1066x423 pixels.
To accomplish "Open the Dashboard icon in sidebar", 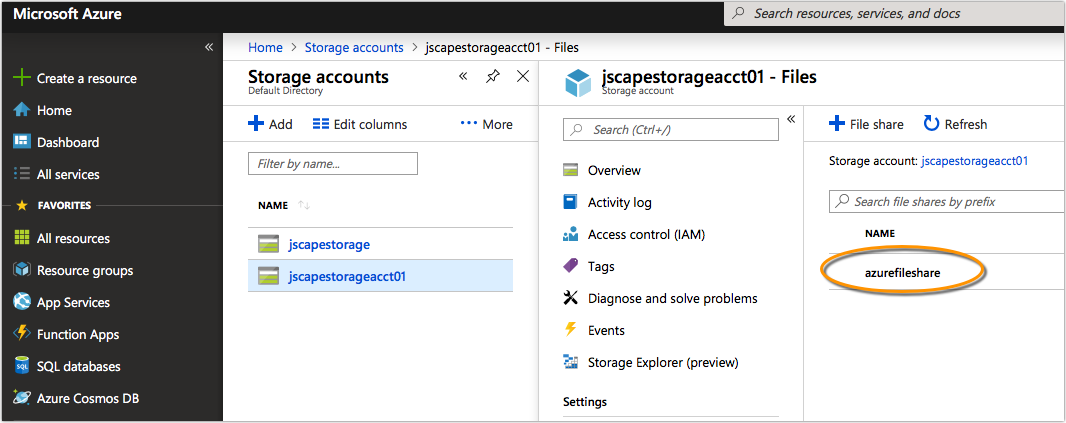I will click(x=21, y=142).
